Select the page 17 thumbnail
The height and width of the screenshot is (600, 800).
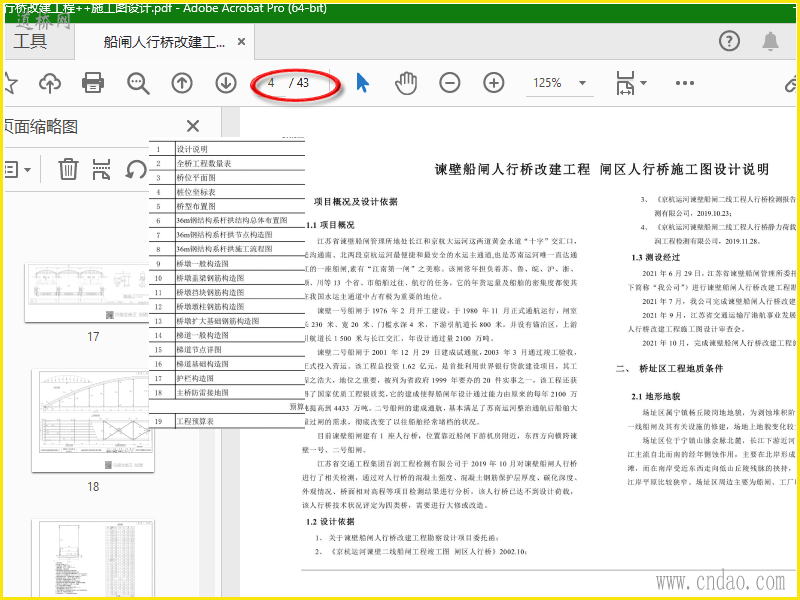[x=87, y=292]
